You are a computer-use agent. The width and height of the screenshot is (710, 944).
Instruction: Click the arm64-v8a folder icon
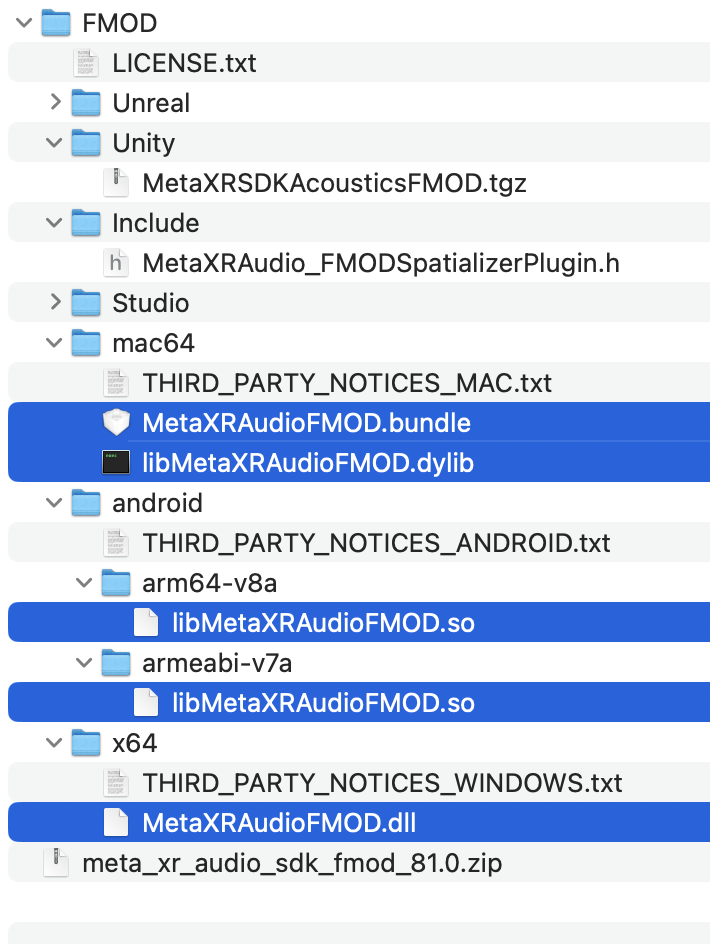(x=117, y=583)
